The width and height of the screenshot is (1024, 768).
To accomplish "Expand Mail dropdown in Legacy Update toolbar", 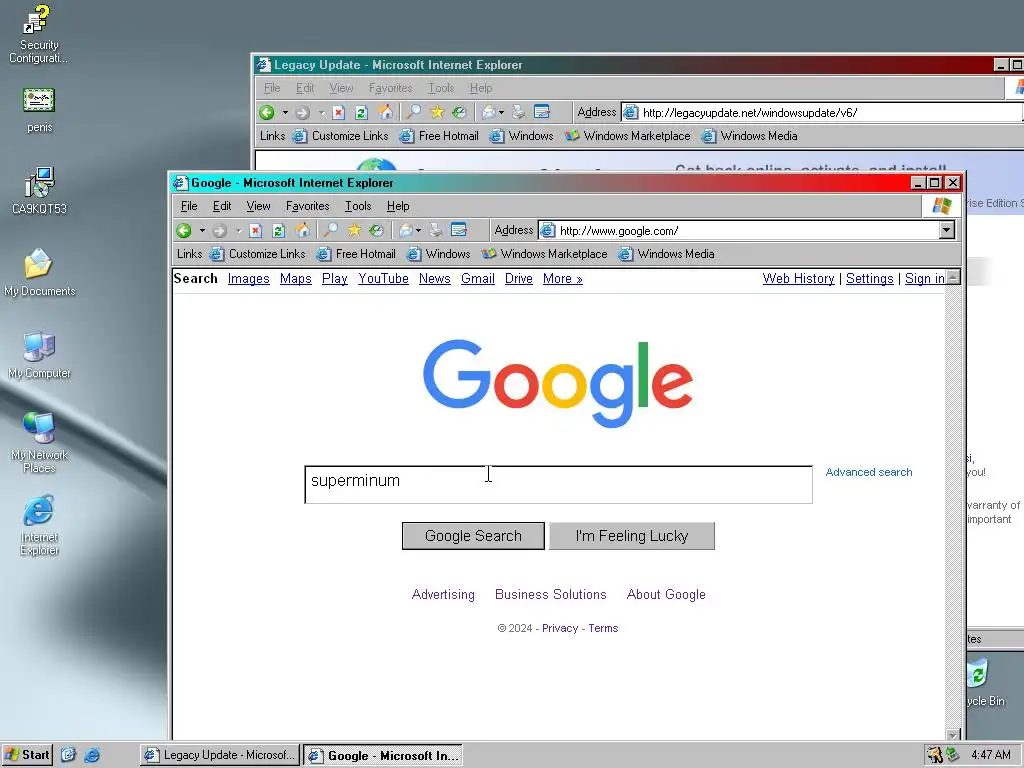I will 502,112.
